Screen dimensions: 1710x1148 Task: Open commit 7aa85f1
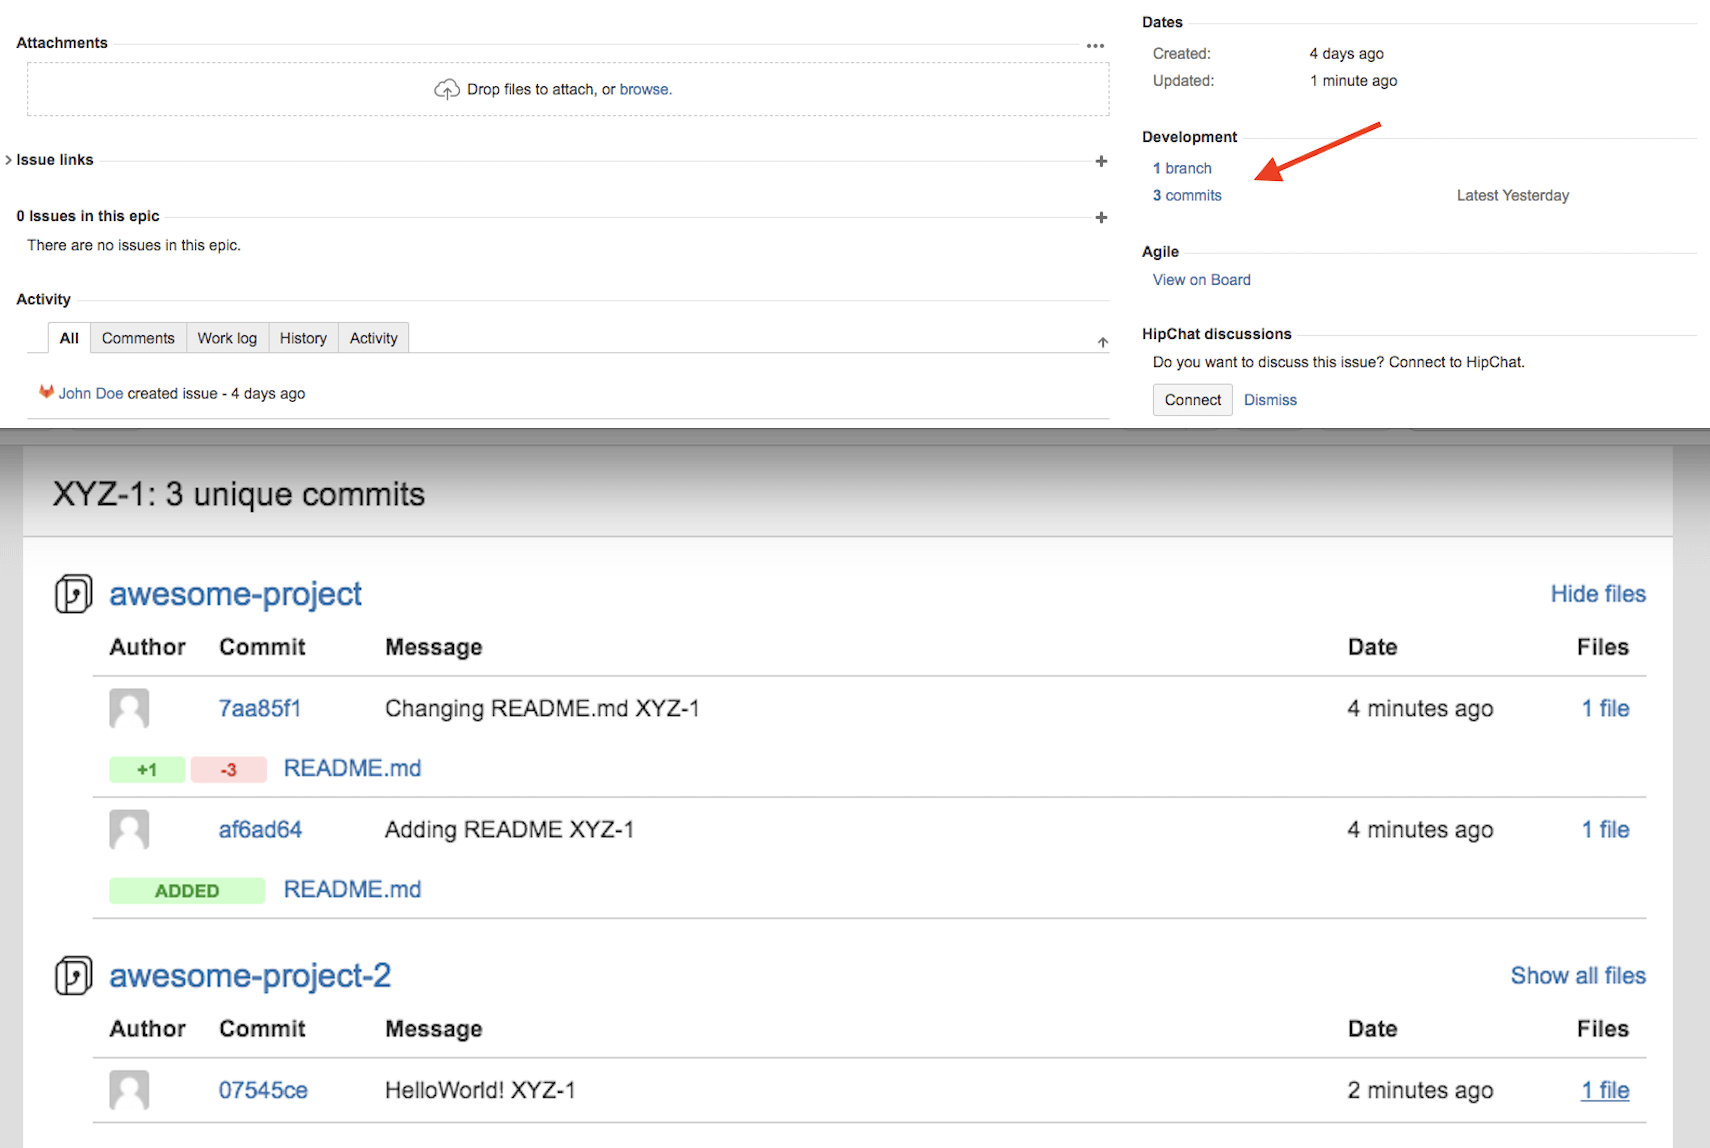pyautogui.click(x=258, y=708)
